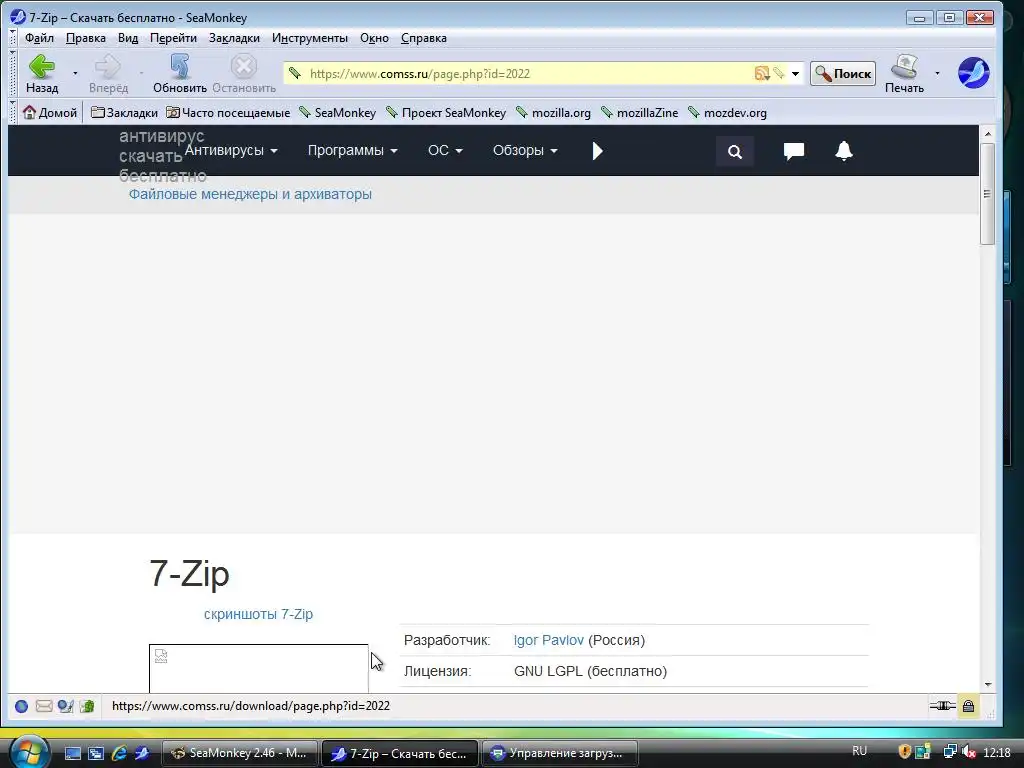
Task: Click the Navigator globe icon in the status bar
Action: tap(21, 706)
